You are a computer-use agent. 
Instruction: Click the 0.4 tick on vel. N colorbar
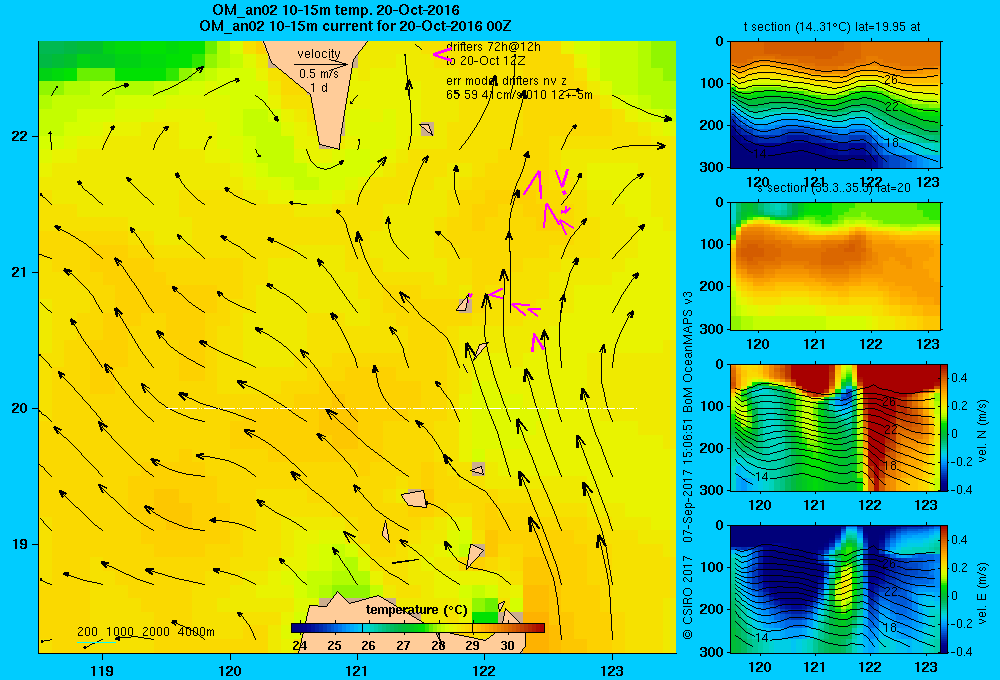pyautogui.click(x=959, y=378)
